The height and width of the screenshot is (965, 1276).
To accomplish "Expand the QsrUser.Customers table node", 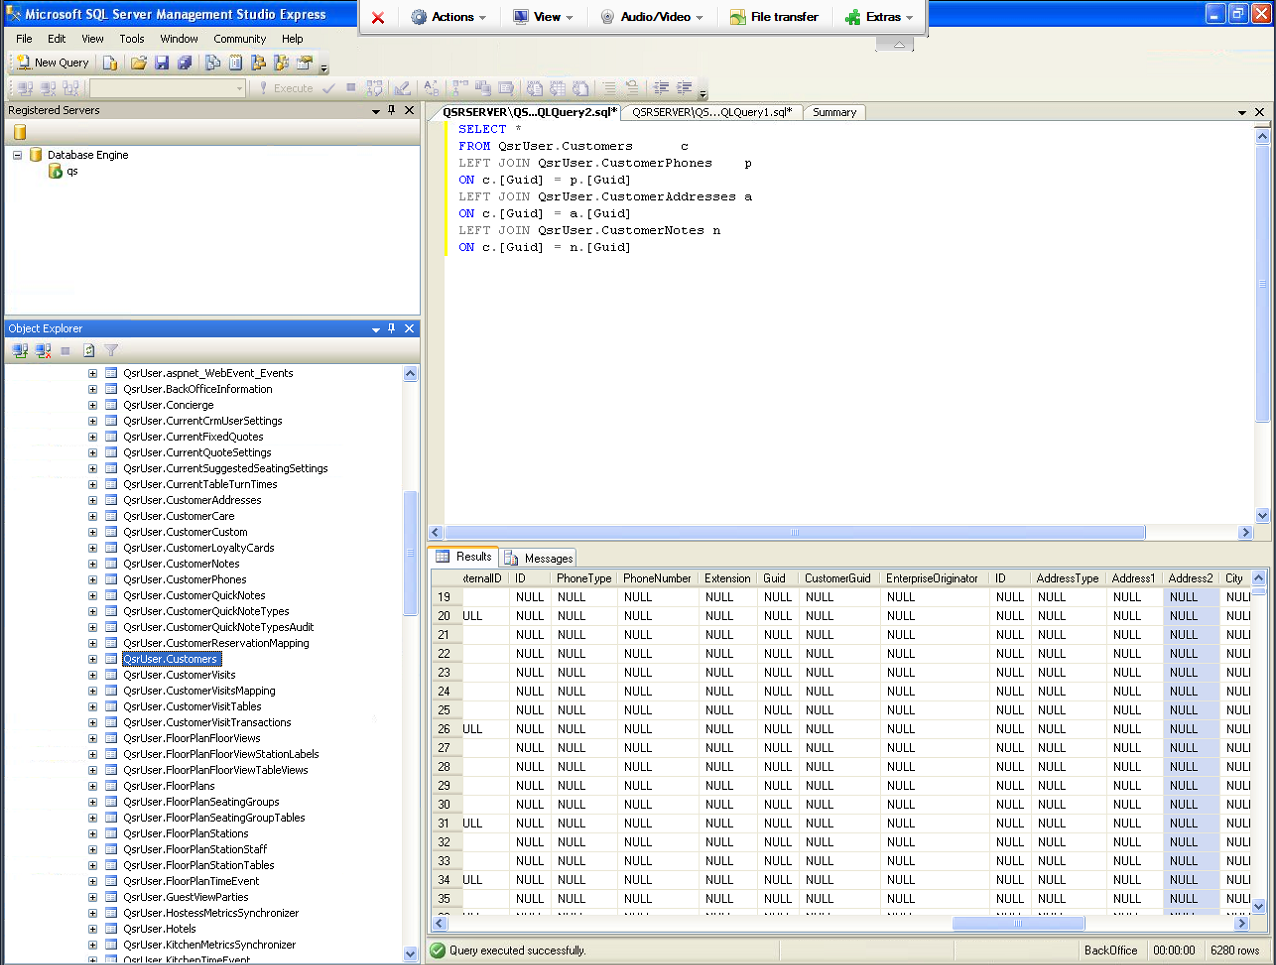I will coord(92,659).
